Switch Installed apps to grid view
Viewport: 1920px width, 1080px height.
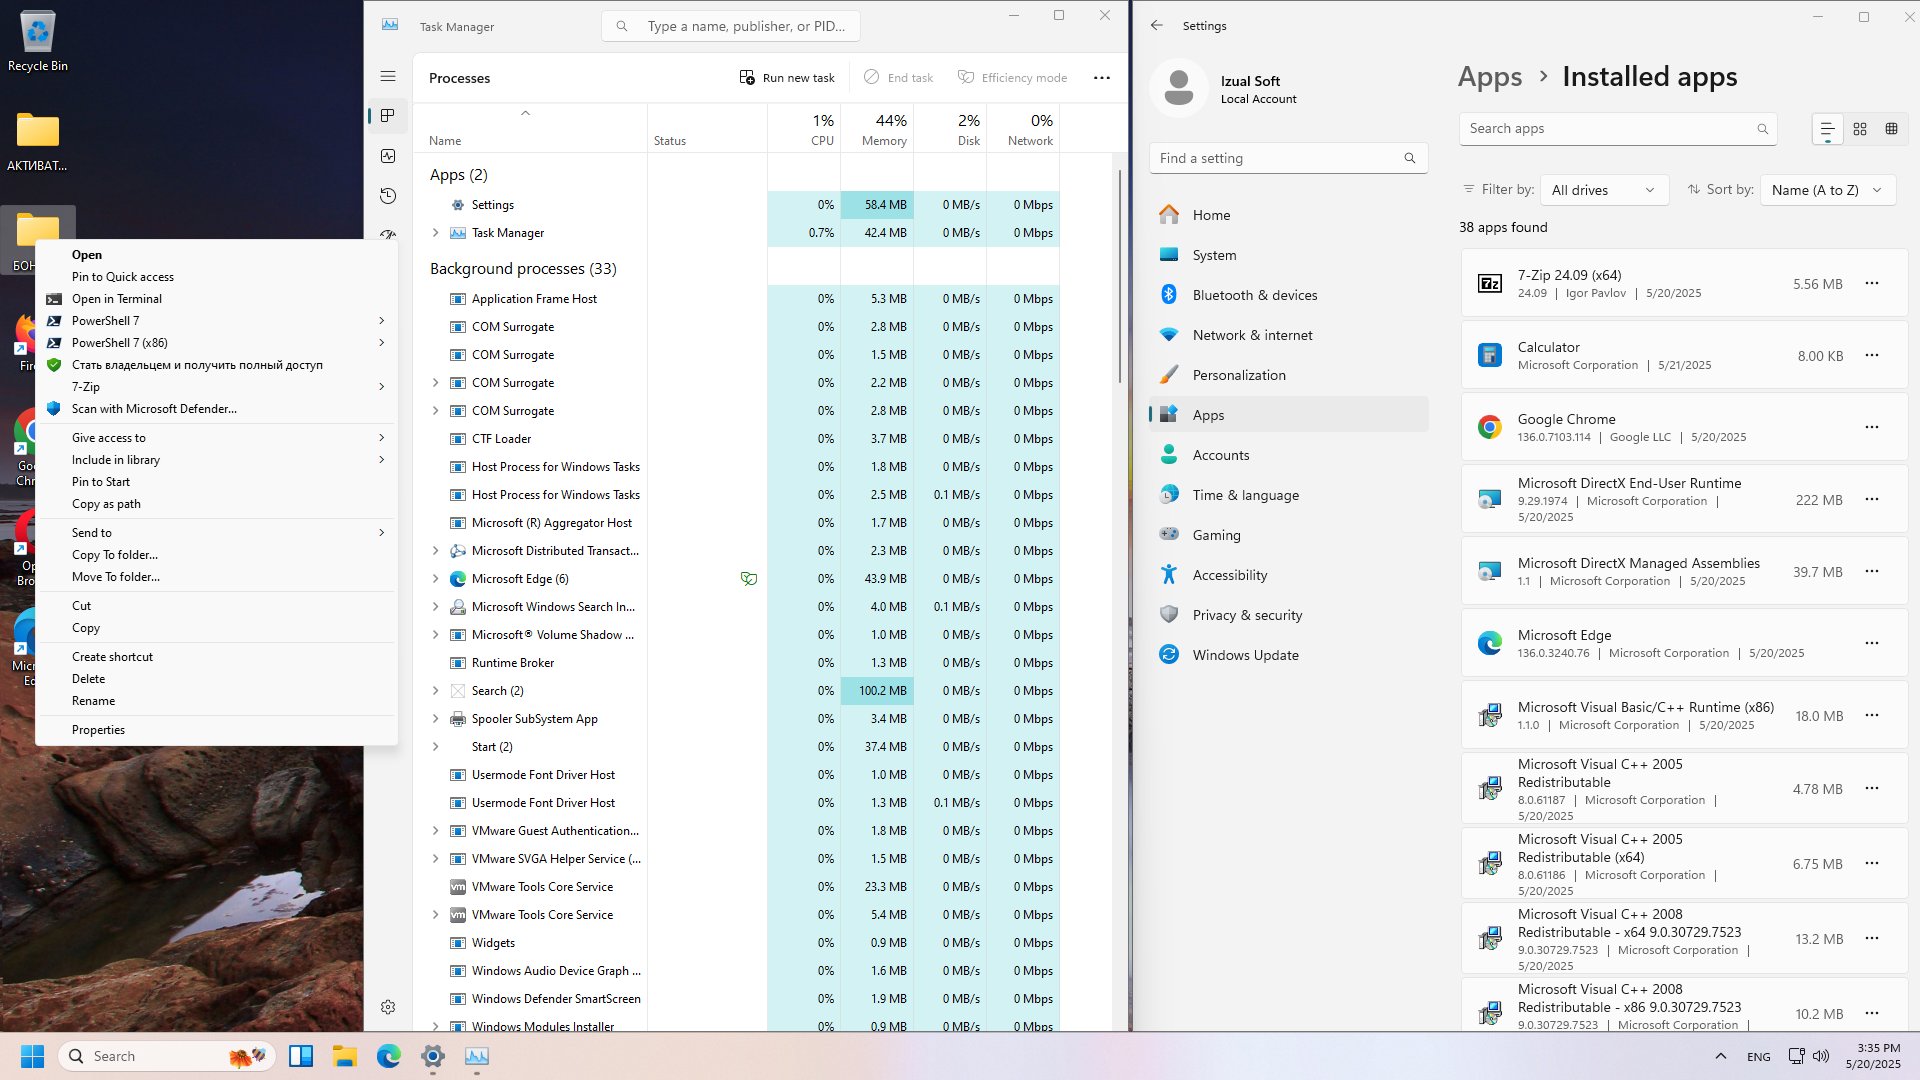1860,129
